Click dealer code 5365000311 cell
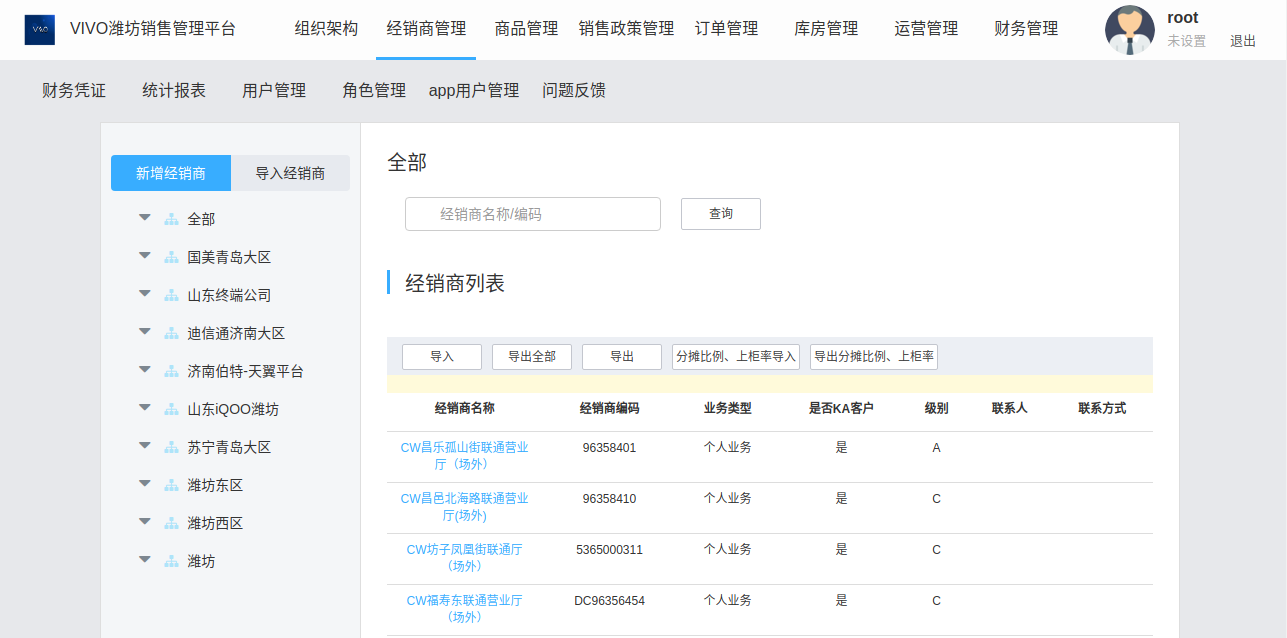This screenshot has width=1287, height=638. (610, 550)
